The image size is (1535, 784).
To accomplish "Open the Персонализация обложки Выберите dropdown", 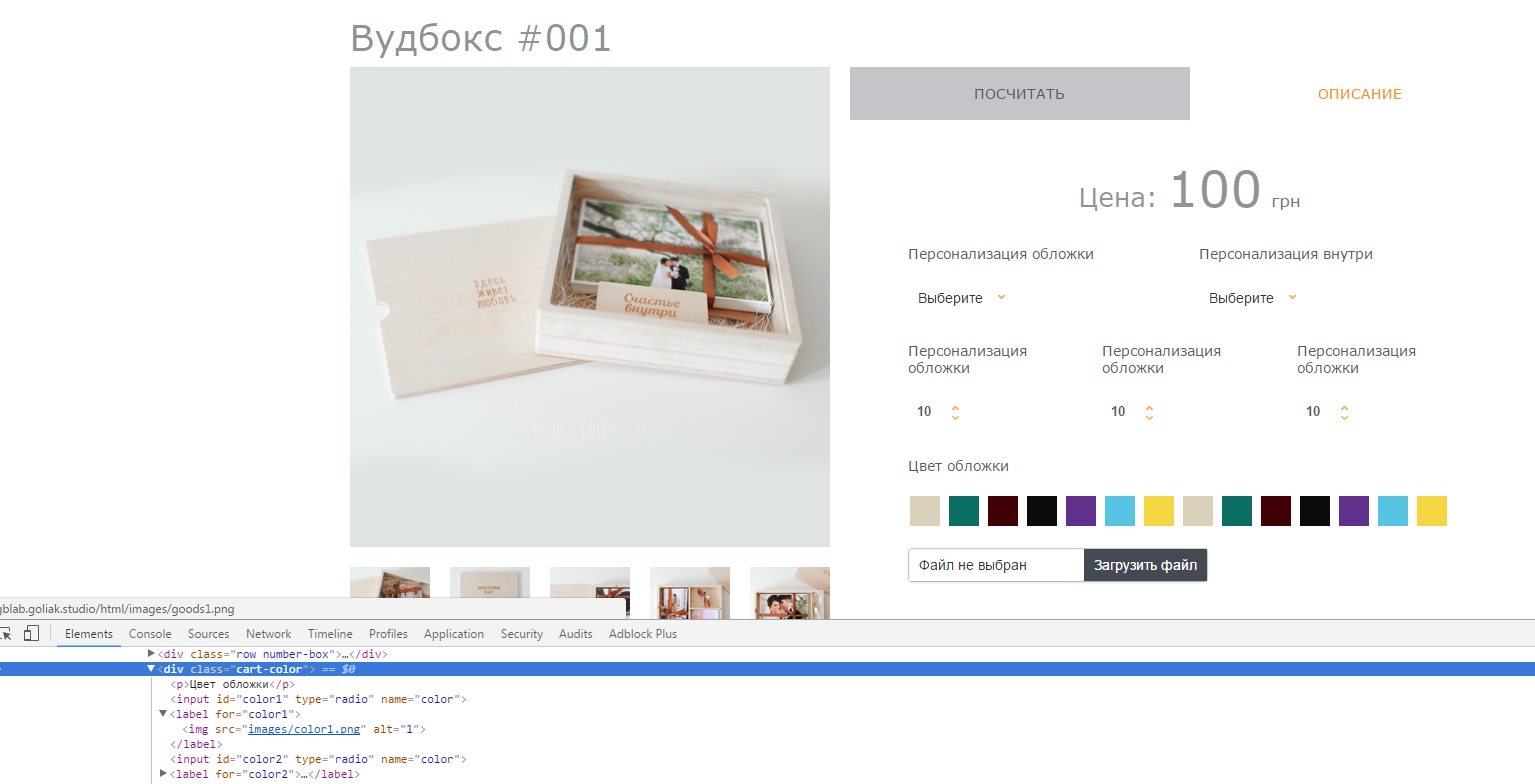I will click(x=961, y=298).
